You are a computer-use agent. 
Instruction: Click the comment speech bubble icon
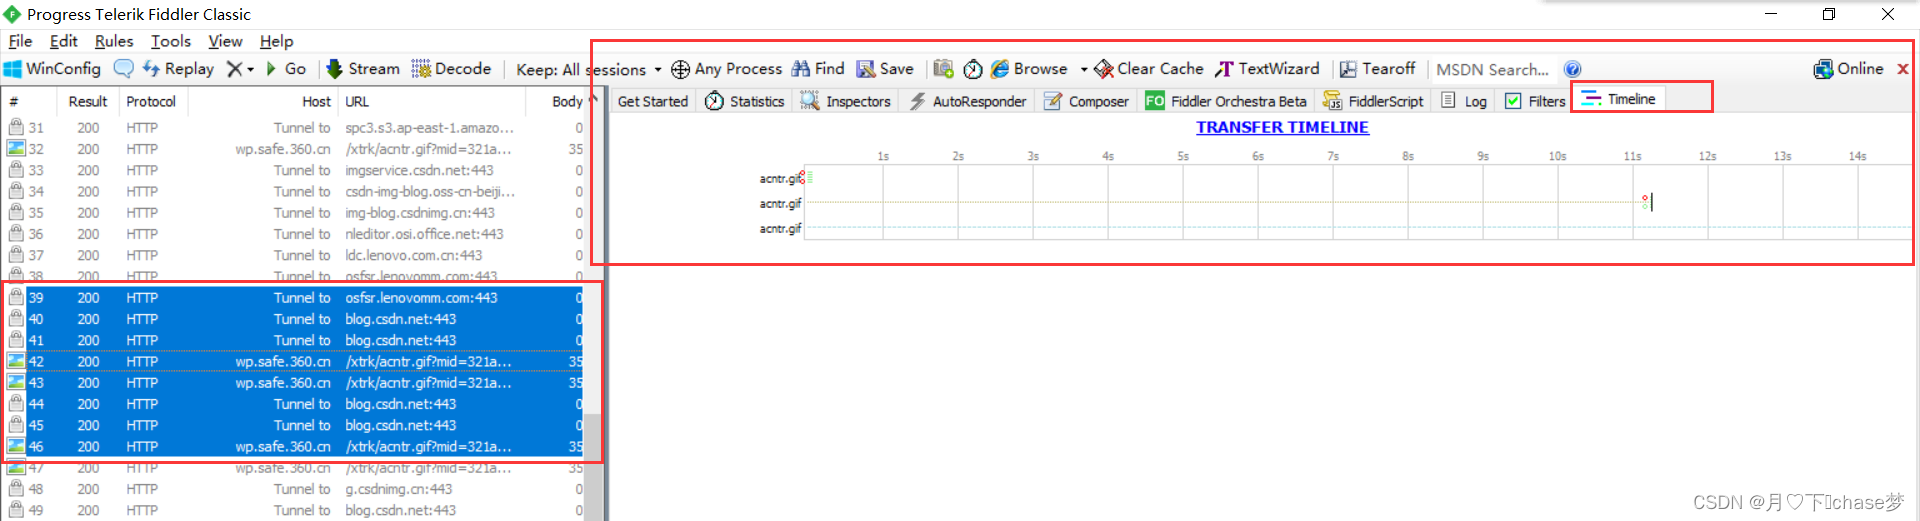tap(123, 69)
